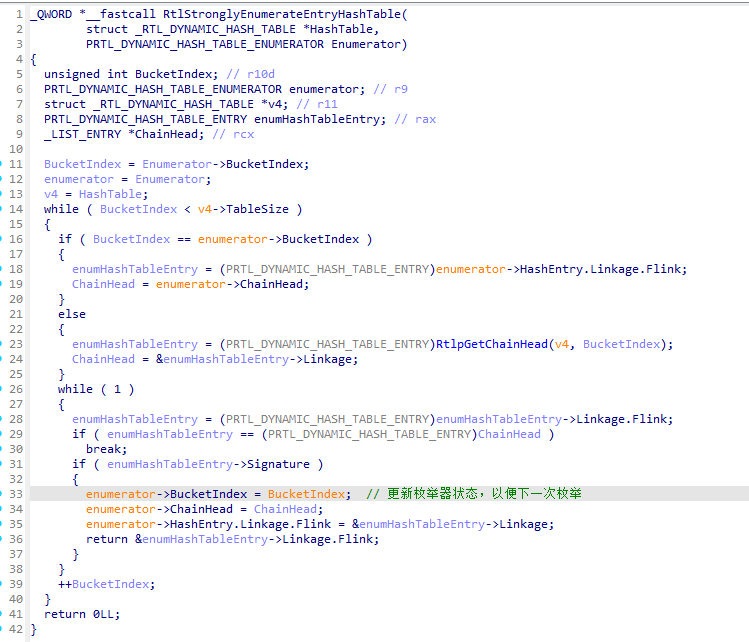Click _RTL_DYNAMIC_HASH_TABLE type on line 2
The height and width of the screenshot is (642, 749).
pos(215,29)
